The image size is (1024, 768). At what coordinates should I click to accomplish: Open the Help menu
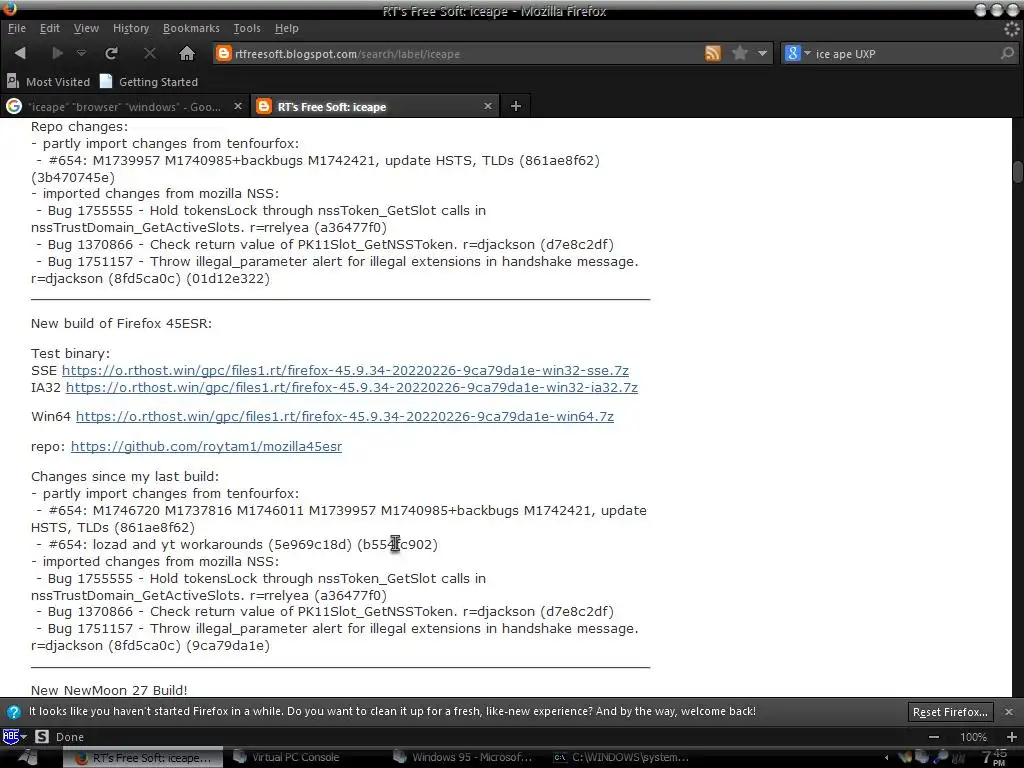286,28
